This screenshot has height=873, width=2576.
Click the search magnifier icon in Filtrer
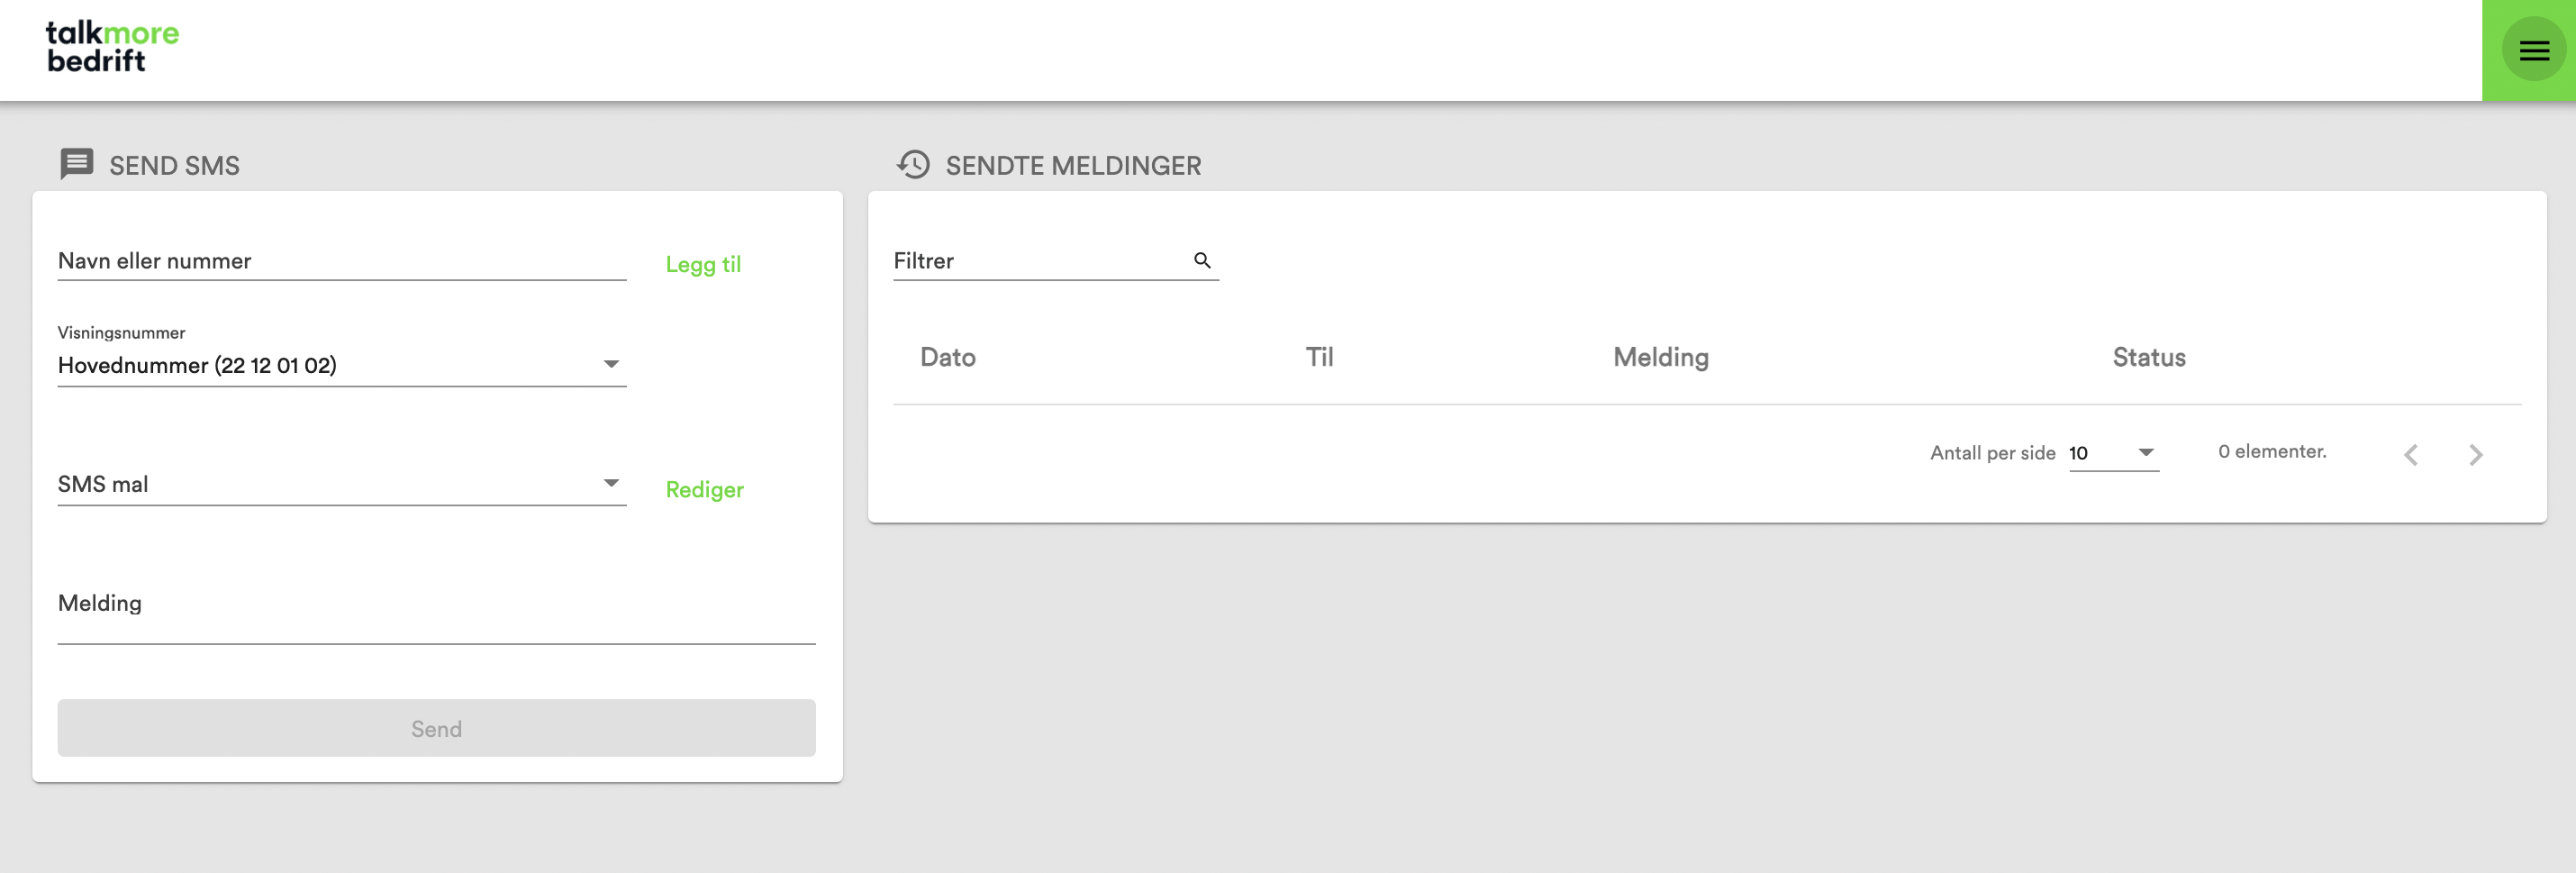pos(1202,260)
